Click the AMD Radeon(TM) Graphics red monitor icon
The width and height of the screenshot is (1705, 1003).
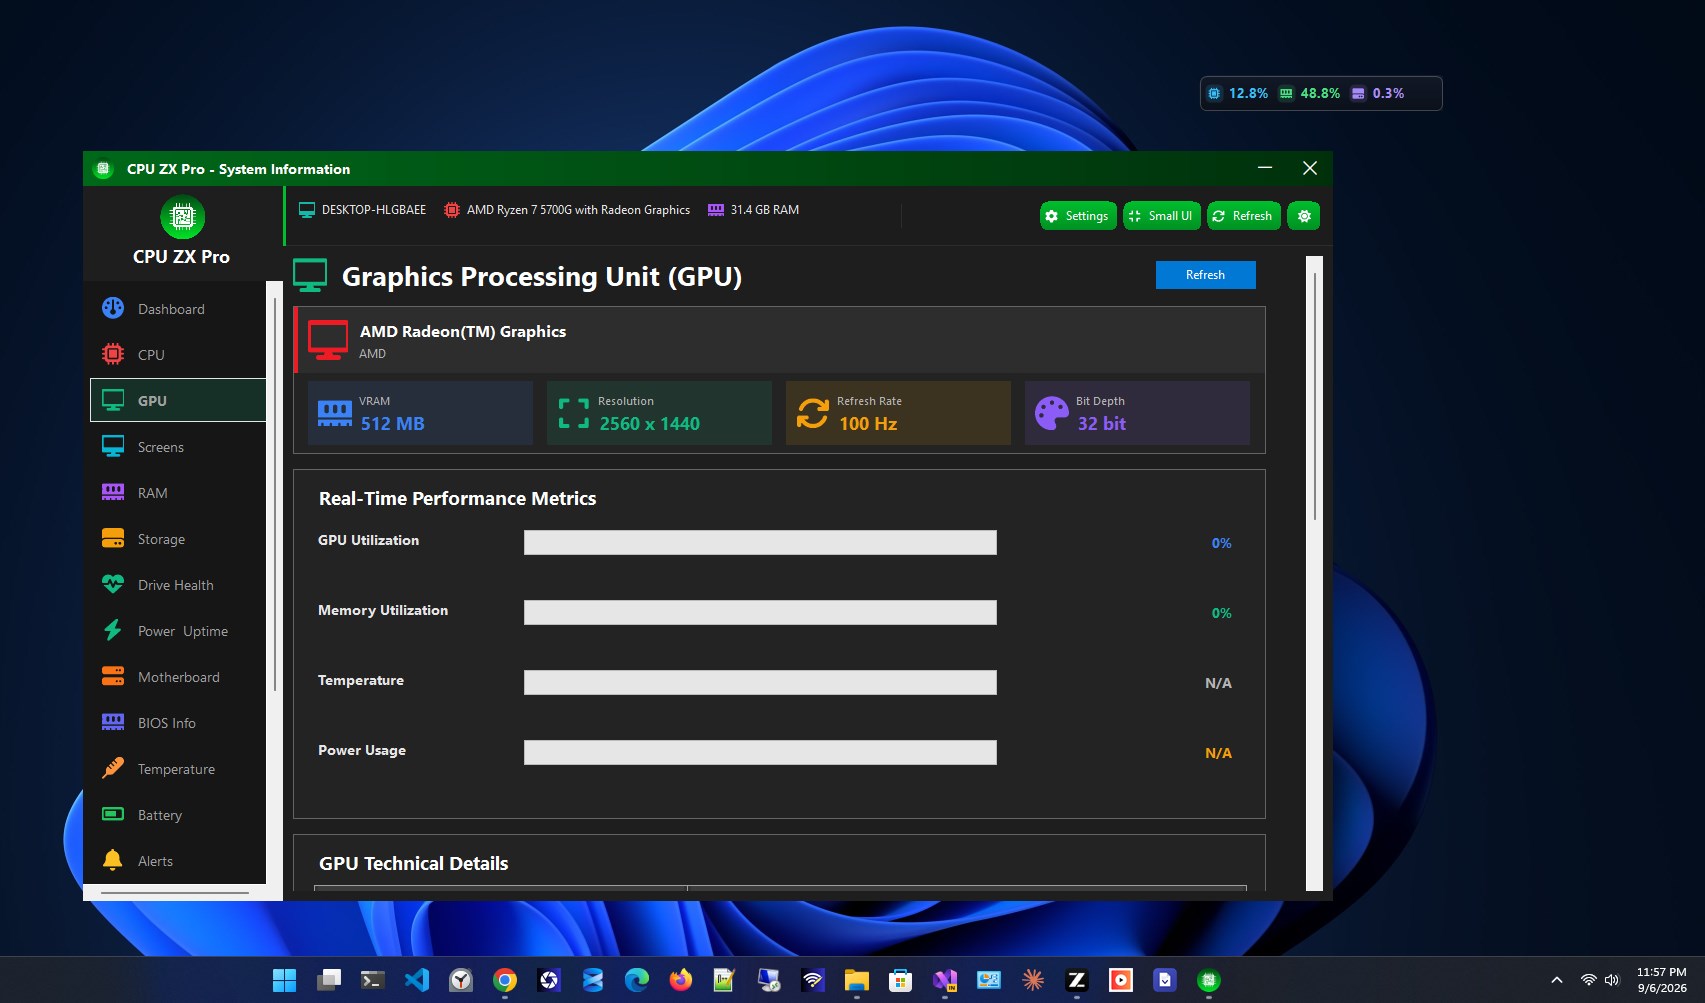pyautogui.click(x=328, y=340)
